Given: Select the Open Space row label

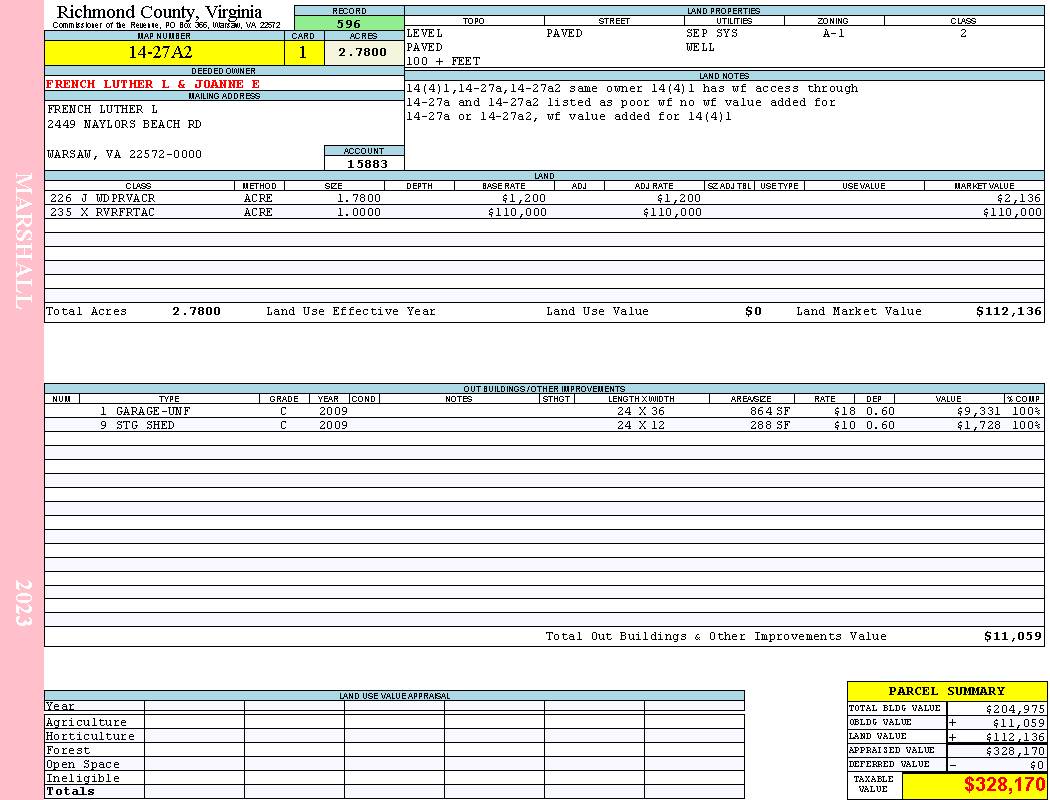Looking at the screenshot, I should coord(82,765).
